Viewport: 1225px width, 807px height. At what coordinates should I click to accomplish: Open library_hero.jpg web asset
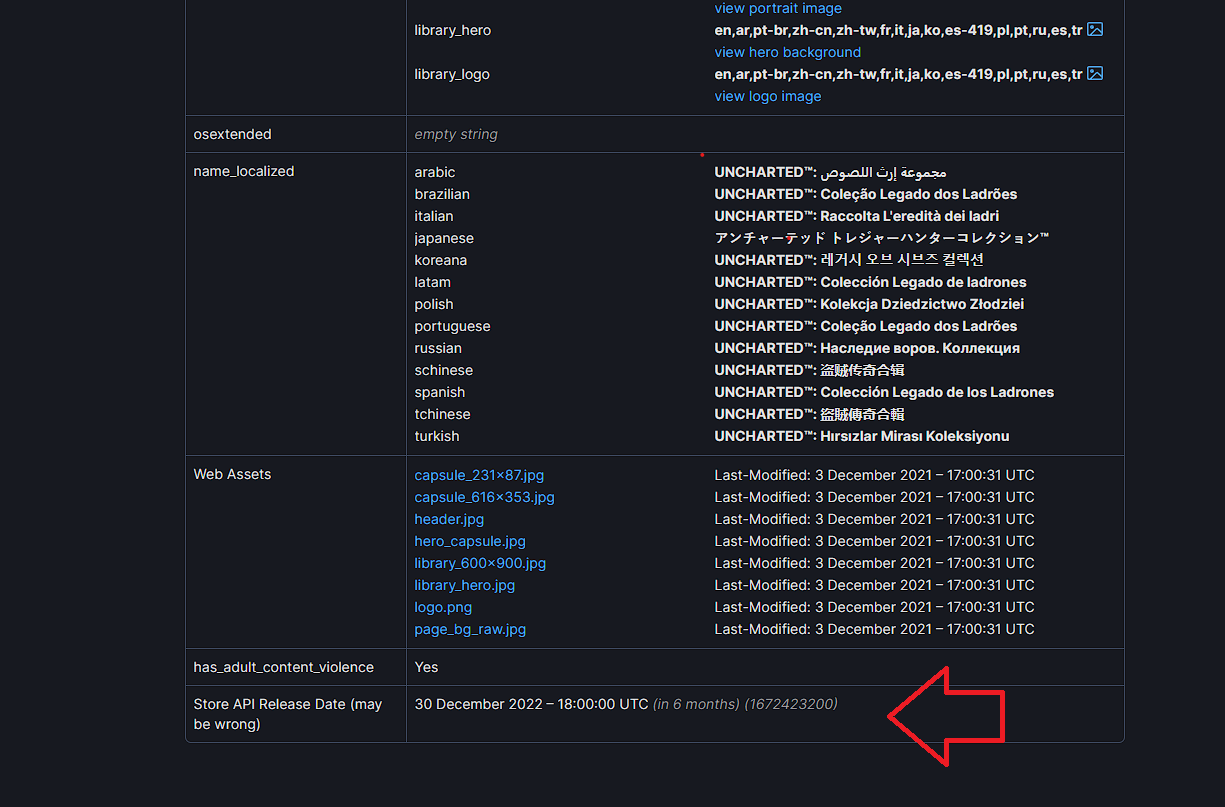pos(464,585)
